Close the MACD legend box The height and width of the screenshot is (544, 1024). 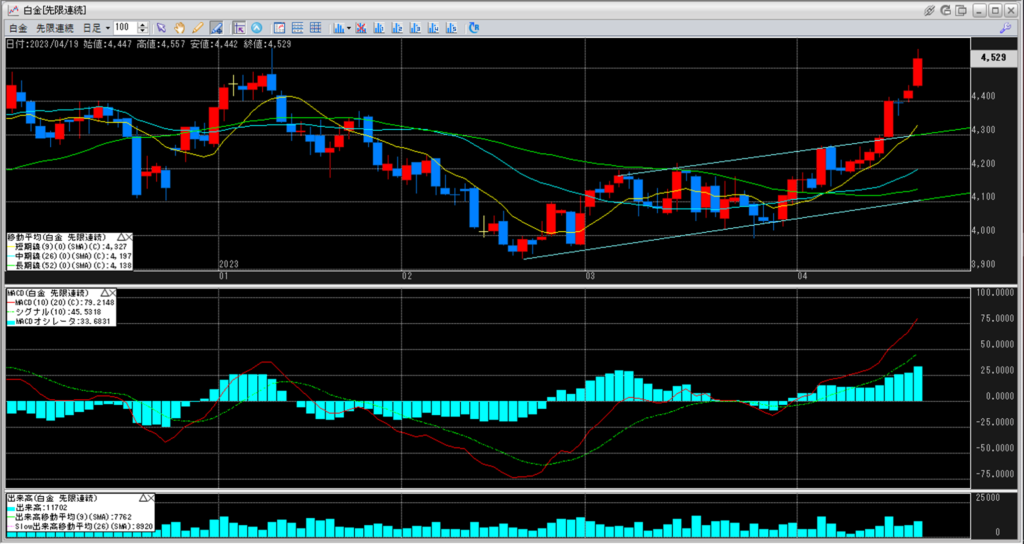[112, 294]
